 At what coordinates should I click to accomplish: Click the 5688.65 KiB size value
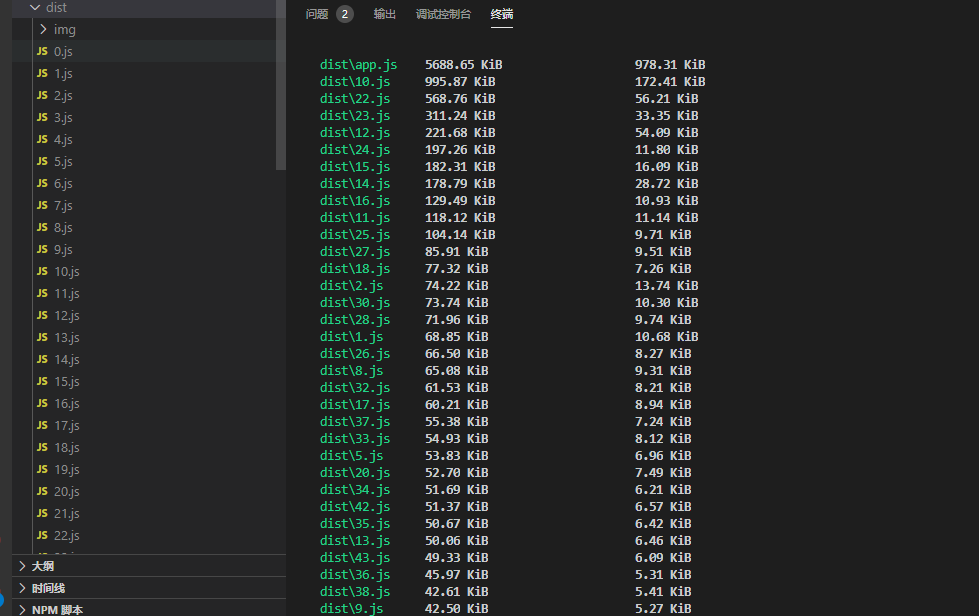(464, 65)
